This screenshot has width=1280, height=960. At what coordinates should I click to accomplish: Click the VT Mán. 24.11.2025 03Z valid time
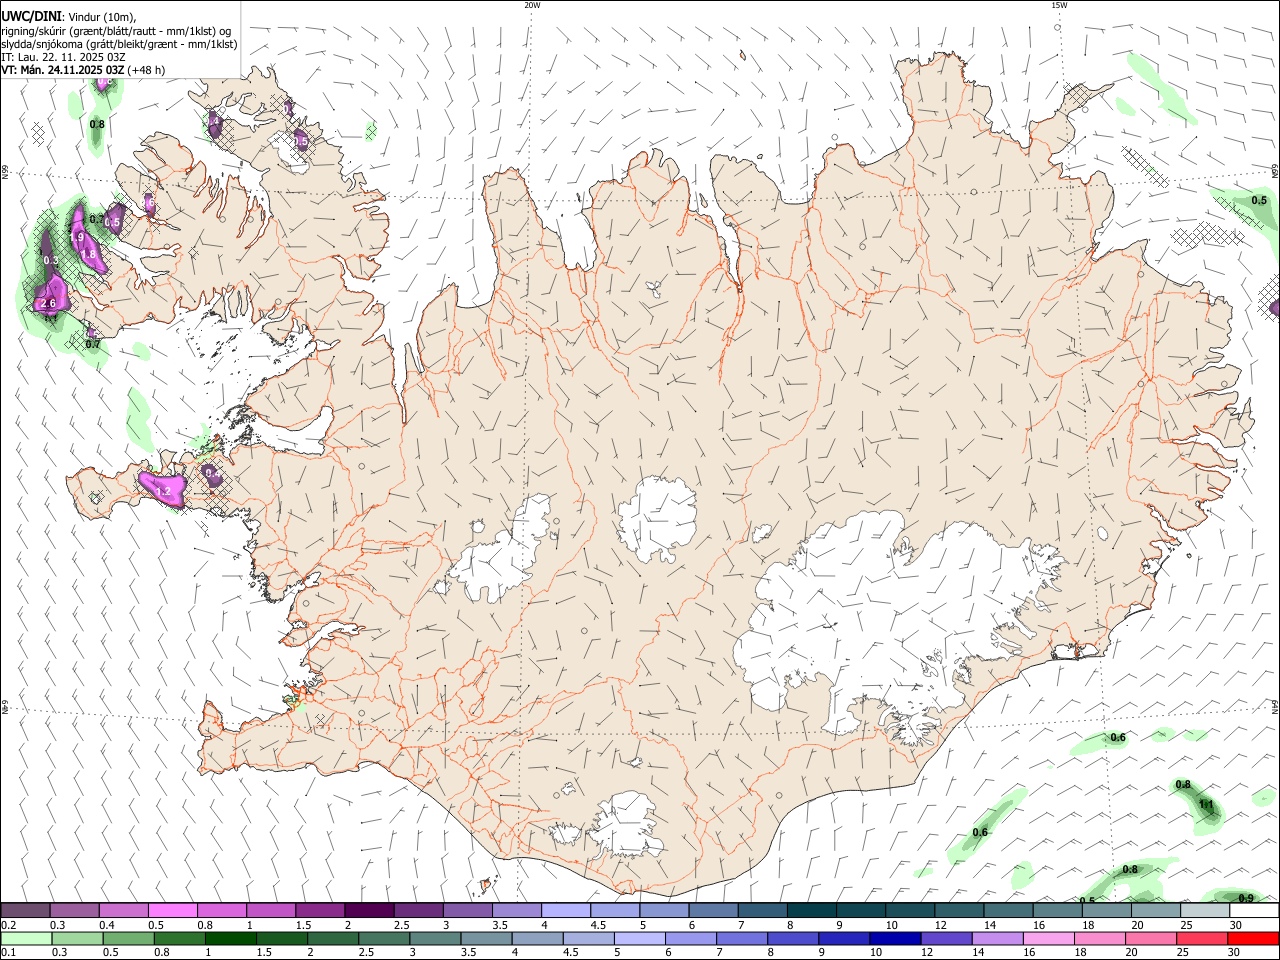[63, 70]
